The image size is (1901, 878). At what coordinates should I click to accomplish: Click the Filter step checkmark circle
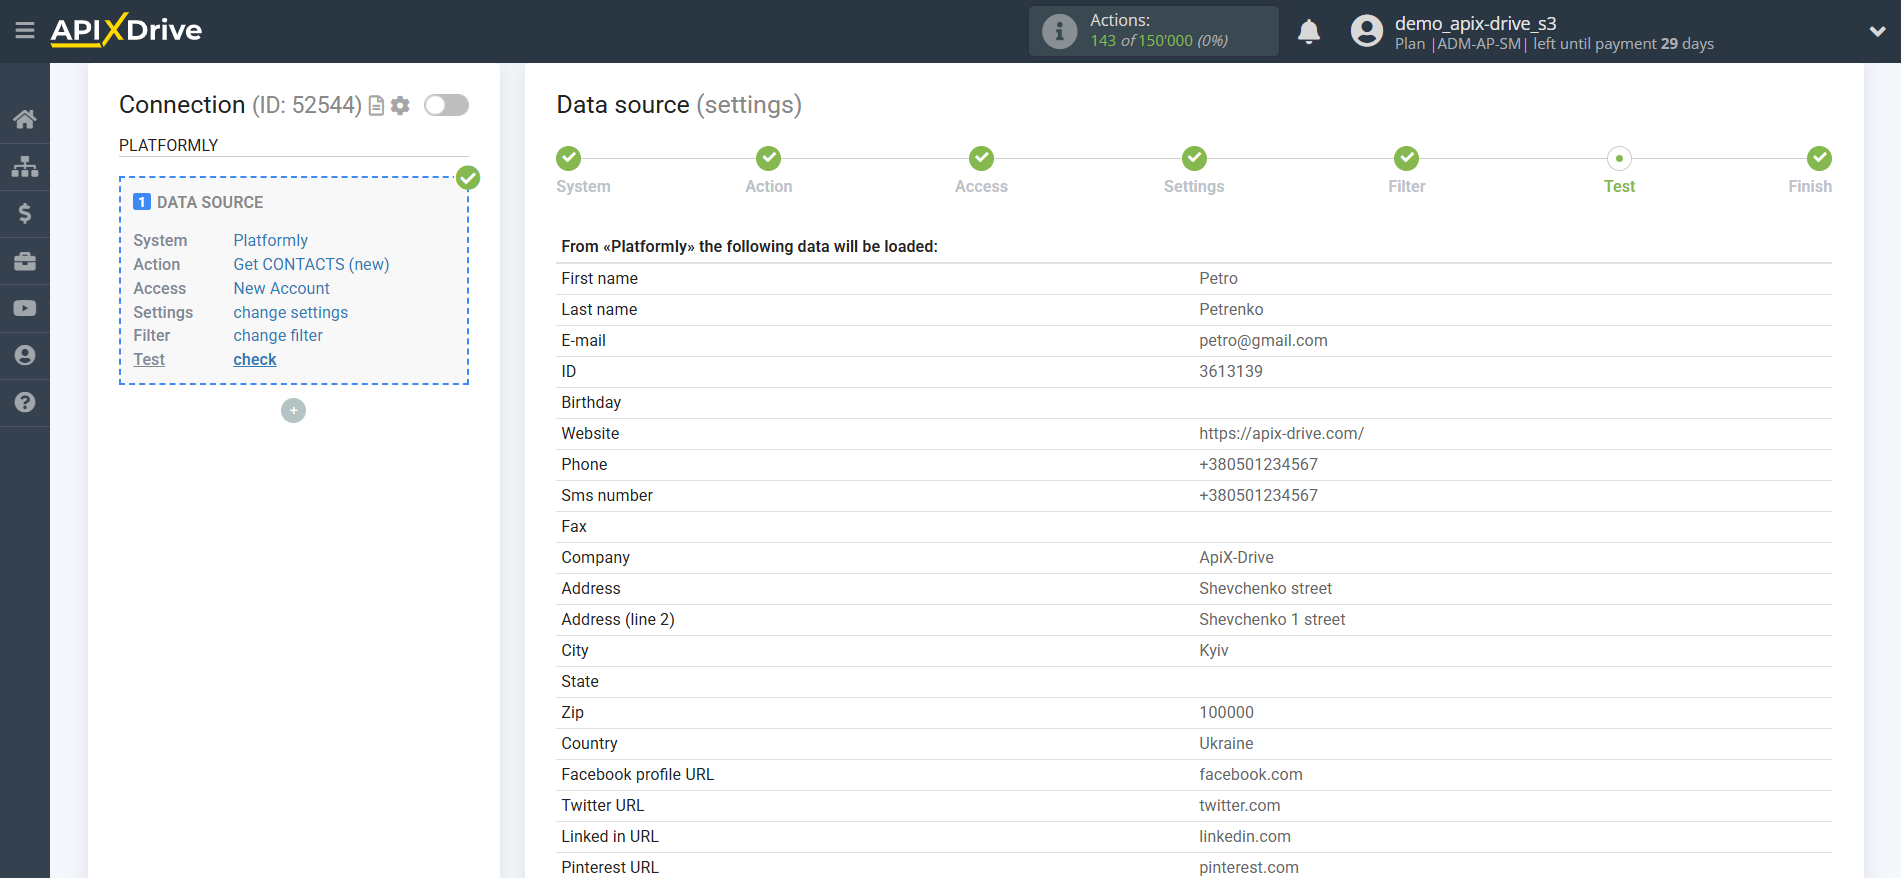click(x=1407, y=158)
